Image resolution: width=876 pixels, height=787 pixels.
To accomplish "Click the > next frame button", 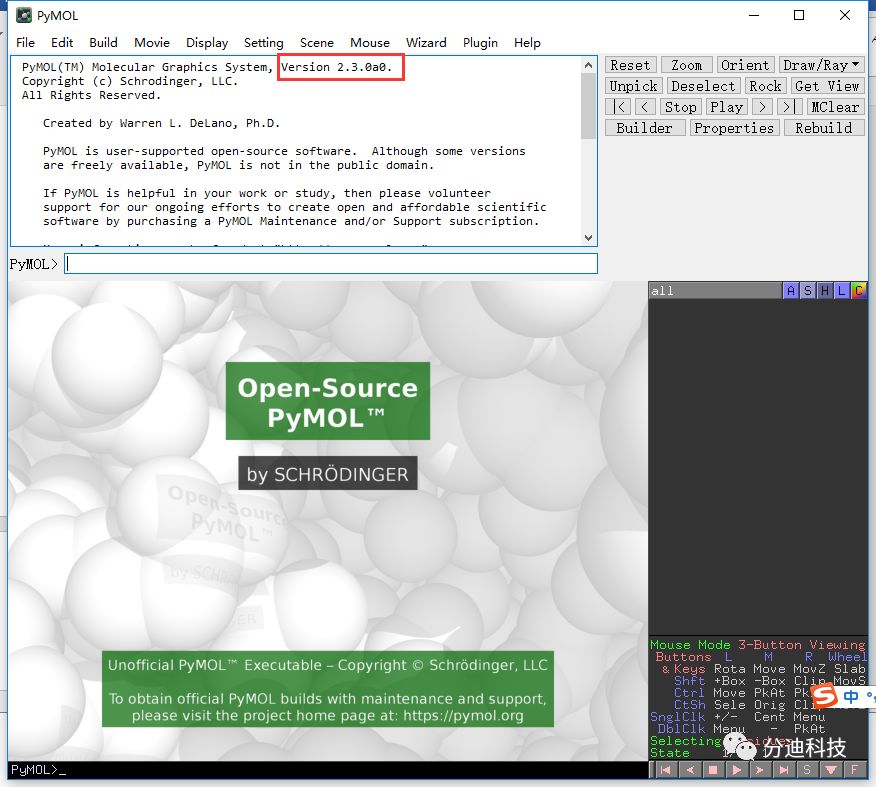I will point(762,107).
